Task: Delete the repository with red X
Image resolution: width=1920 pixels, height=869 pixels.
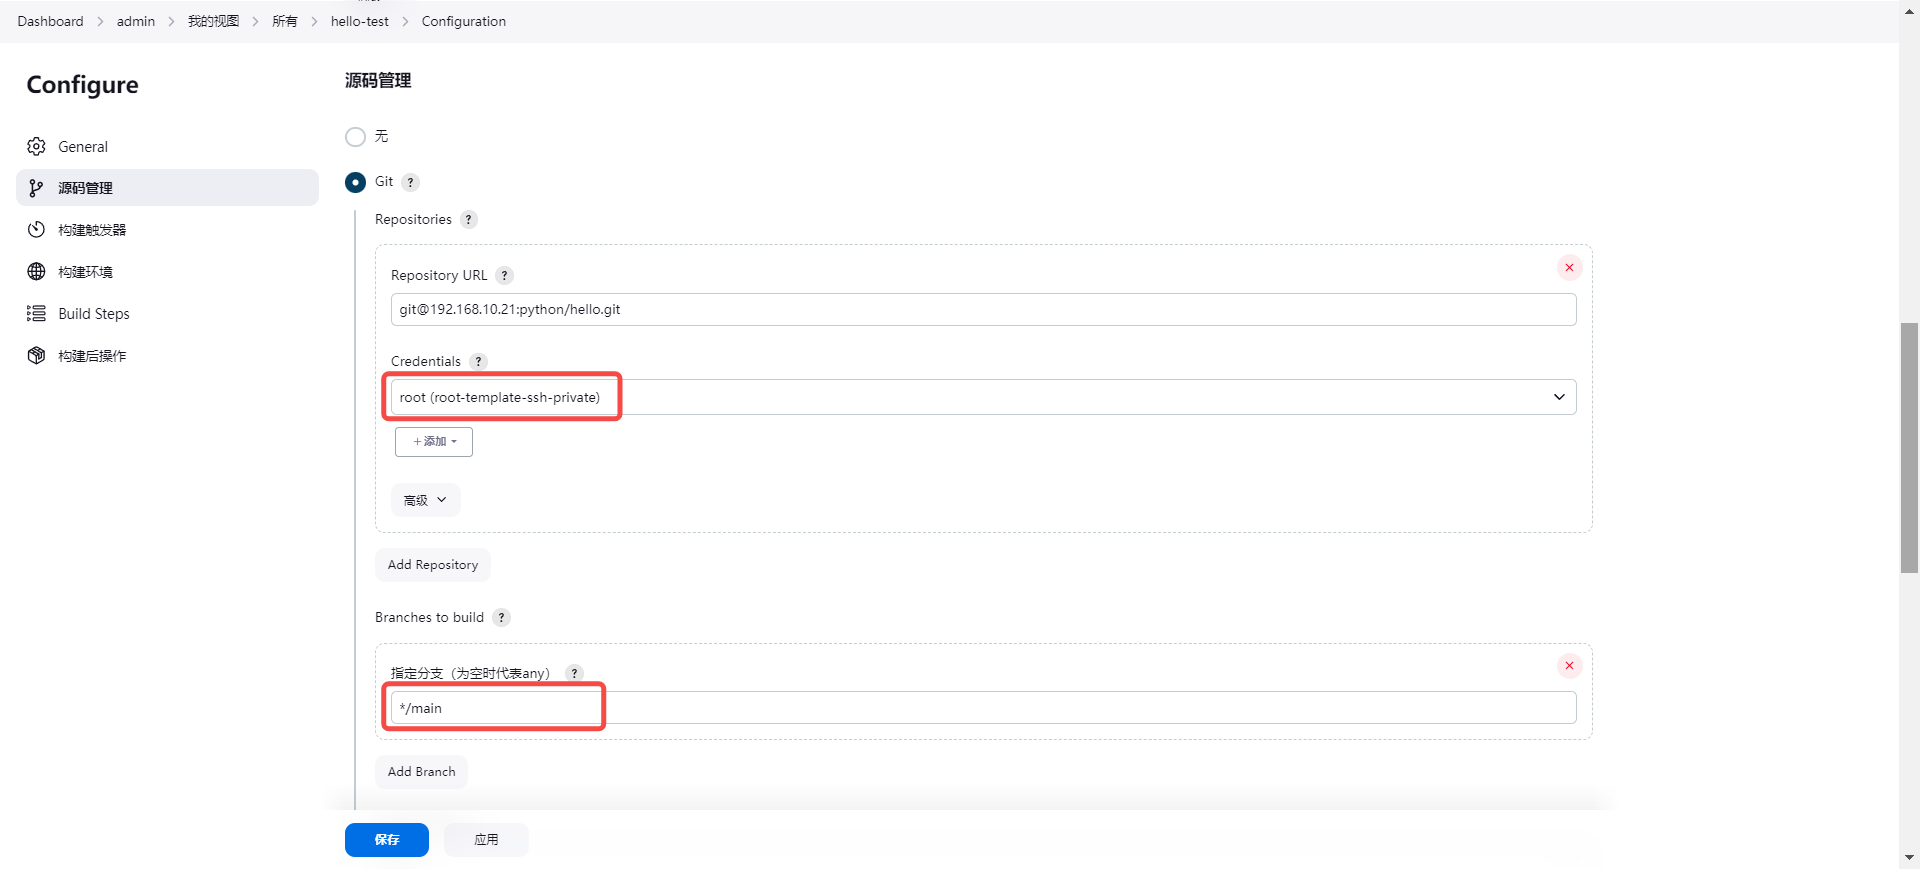Action: (x=1569, y=268)
